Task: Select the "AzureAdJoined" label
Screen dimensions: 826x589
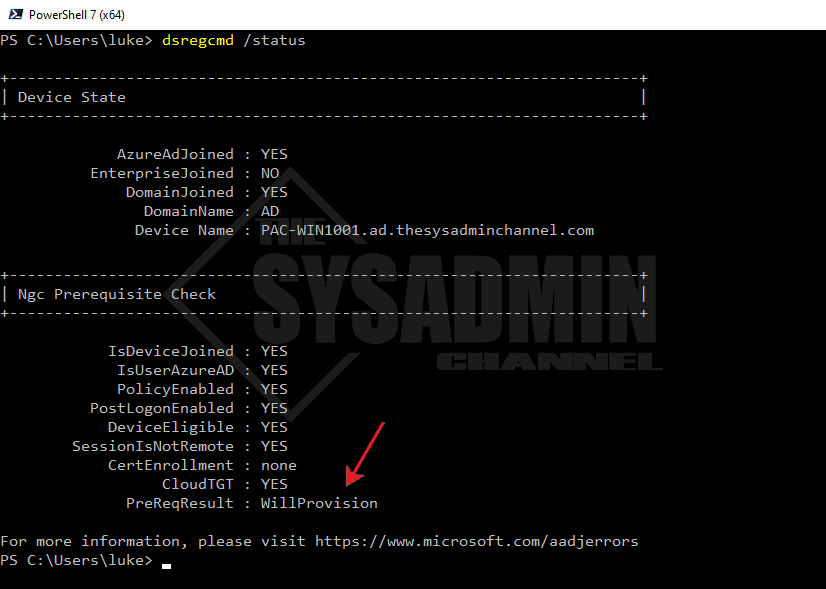Action: pyautogui.click(x=175, y=154)
